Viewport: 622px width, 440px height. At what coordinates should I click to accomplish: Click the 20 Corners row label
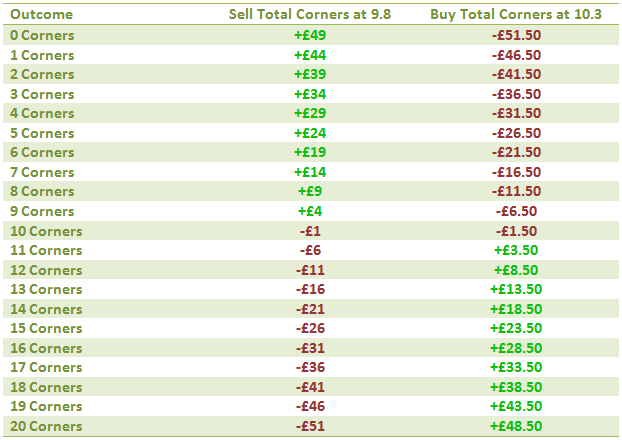46,426
